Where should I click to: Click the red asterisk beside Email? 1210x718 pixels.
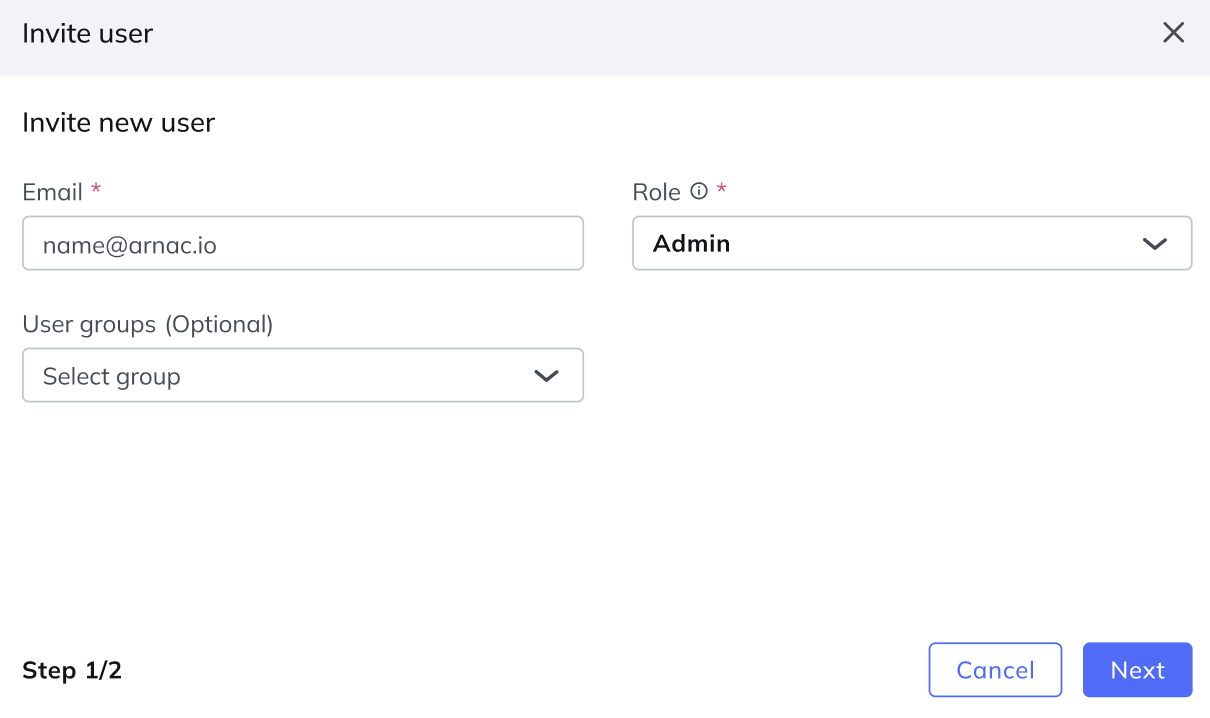(96, 189)
